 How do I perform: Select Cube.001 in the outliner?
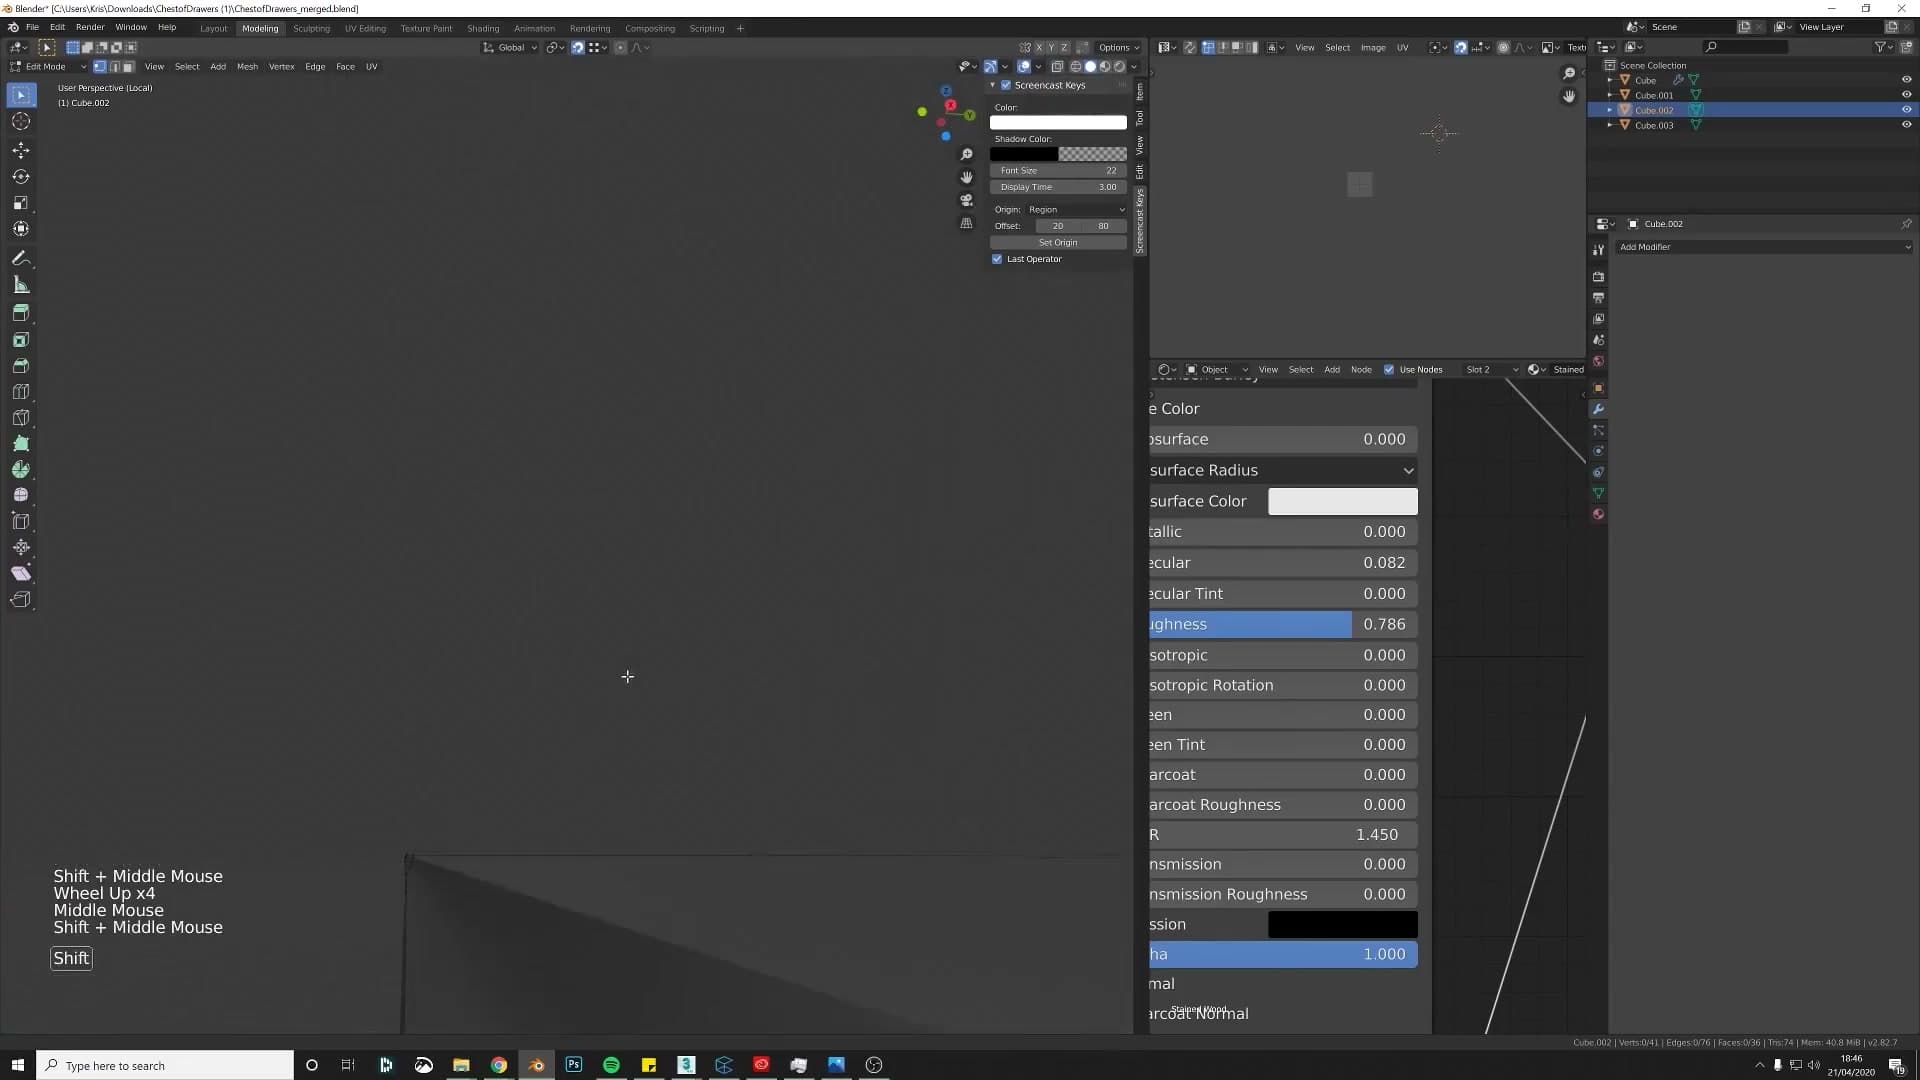(x=1654, y=95)
